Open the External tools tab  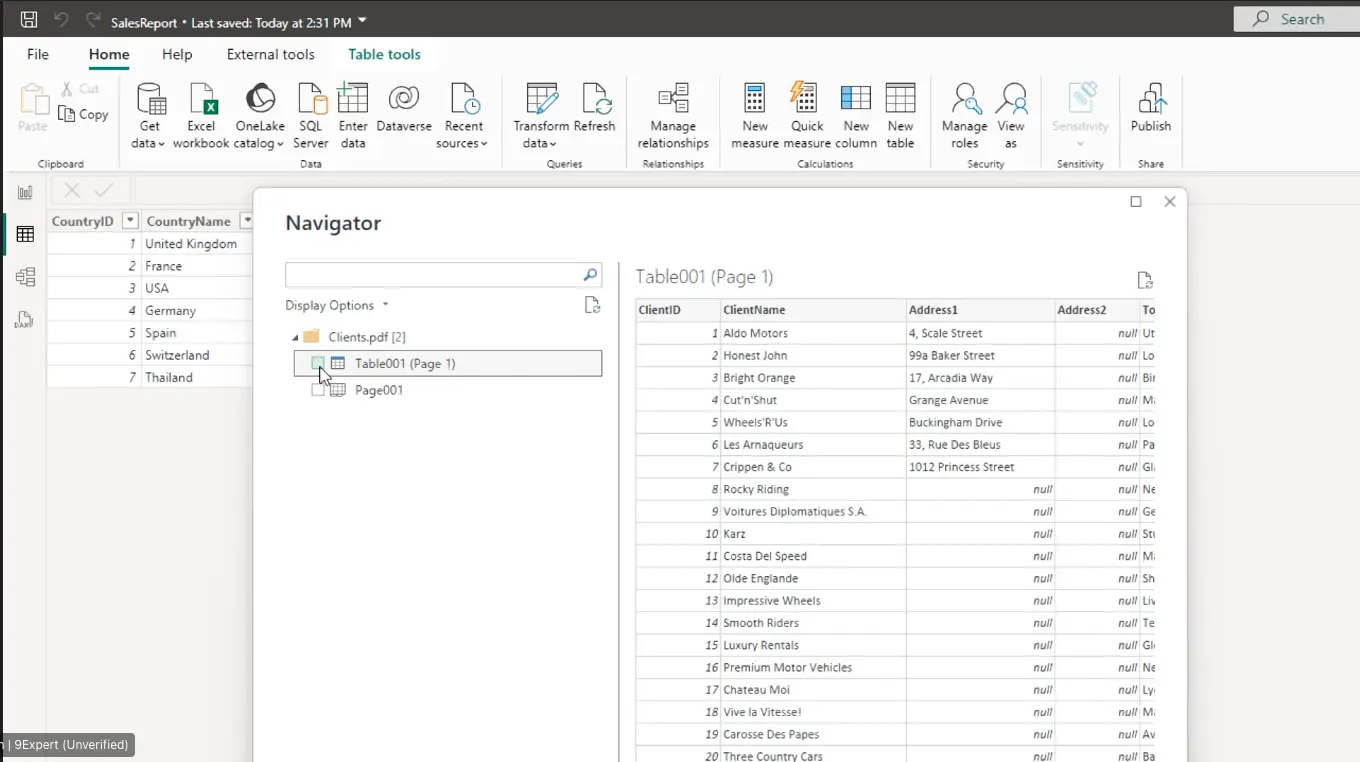click(270, 54)
